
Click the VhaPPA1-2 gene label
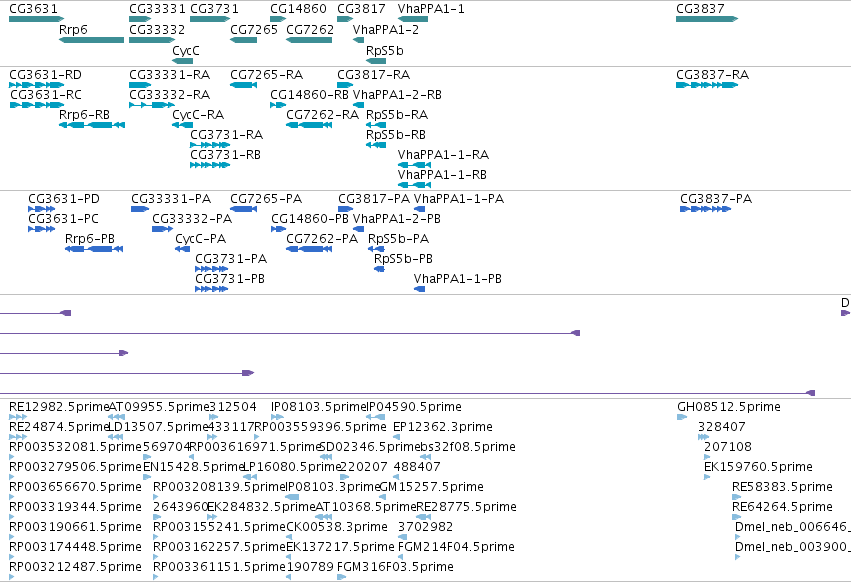[386, 29]
